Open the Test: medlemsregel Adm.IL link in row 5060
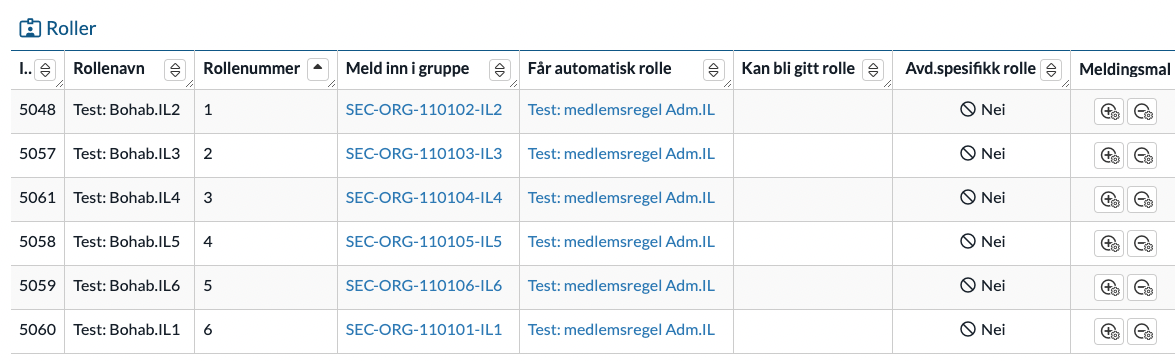Image resolution: width=1175 pixels, height=361 pixels. click(621, 330)
